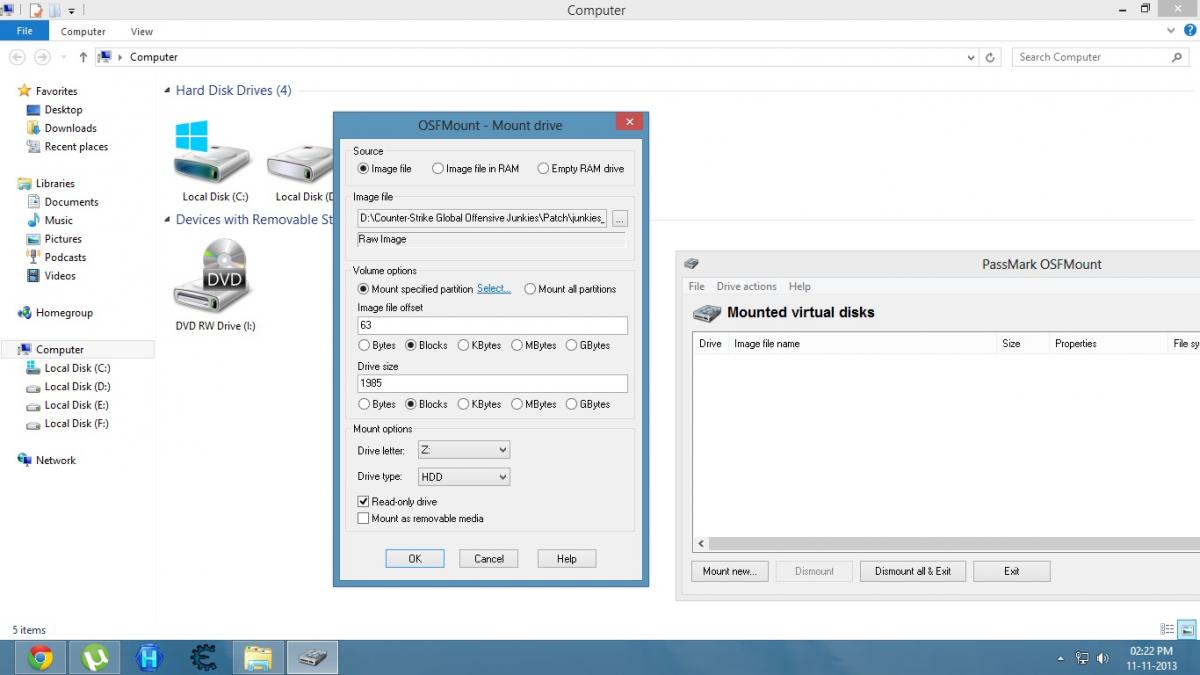
Task: Open Quick Access Toolbar customize dropdown
Action: coord(72,10)
